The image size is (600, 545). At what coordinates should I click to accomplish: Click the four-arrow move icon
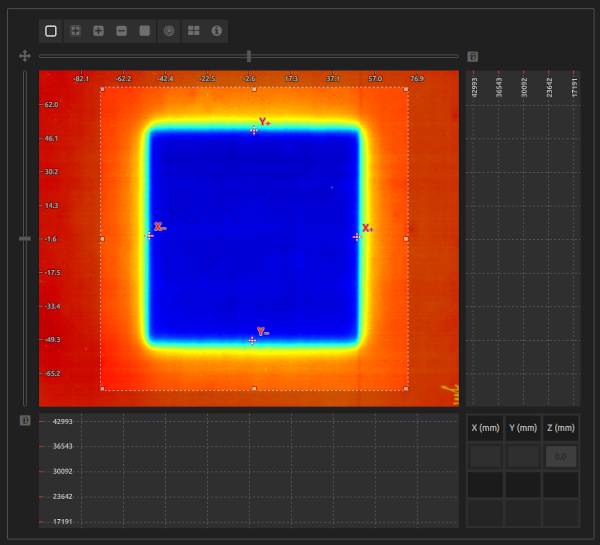[x=25, y=56]
